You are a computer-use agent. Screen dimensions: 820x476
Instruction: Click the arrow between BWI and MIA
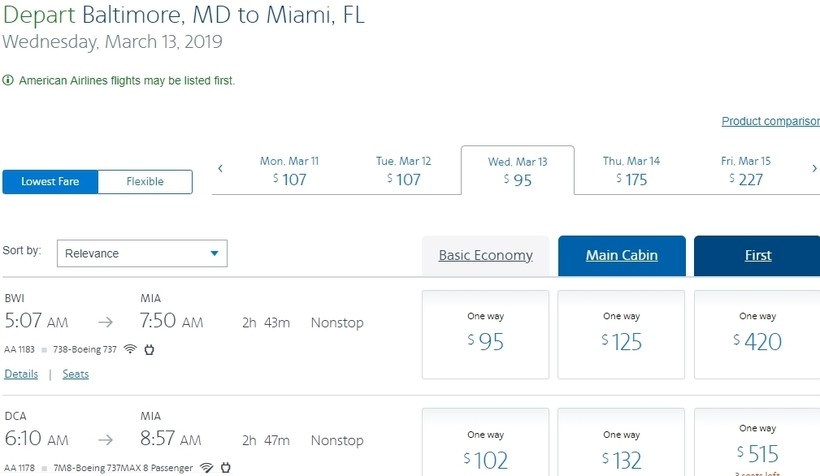click(105, 323)
